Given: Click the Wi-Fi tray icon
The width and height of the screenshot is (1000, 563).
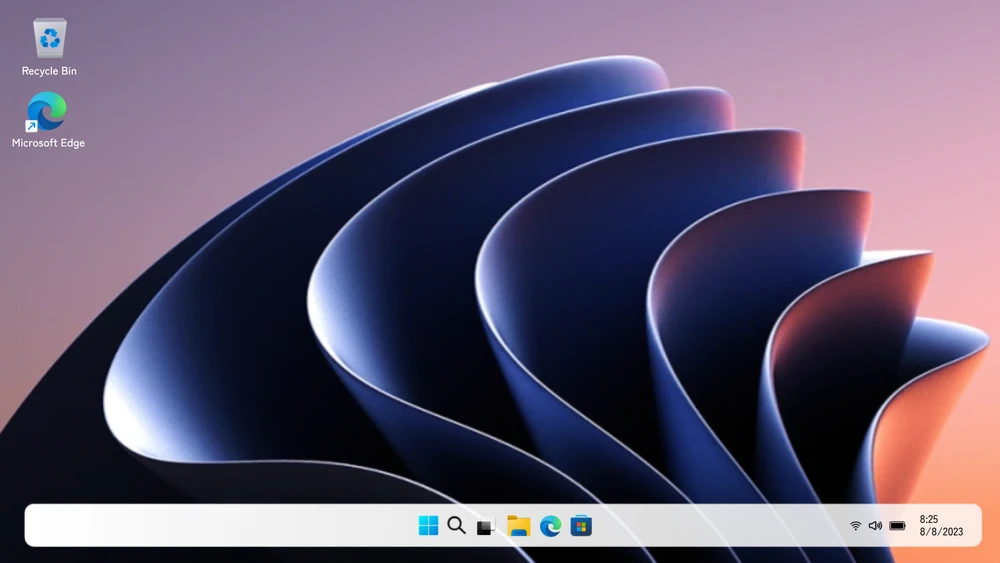Looking at the screenshot, I should [856, 525].
